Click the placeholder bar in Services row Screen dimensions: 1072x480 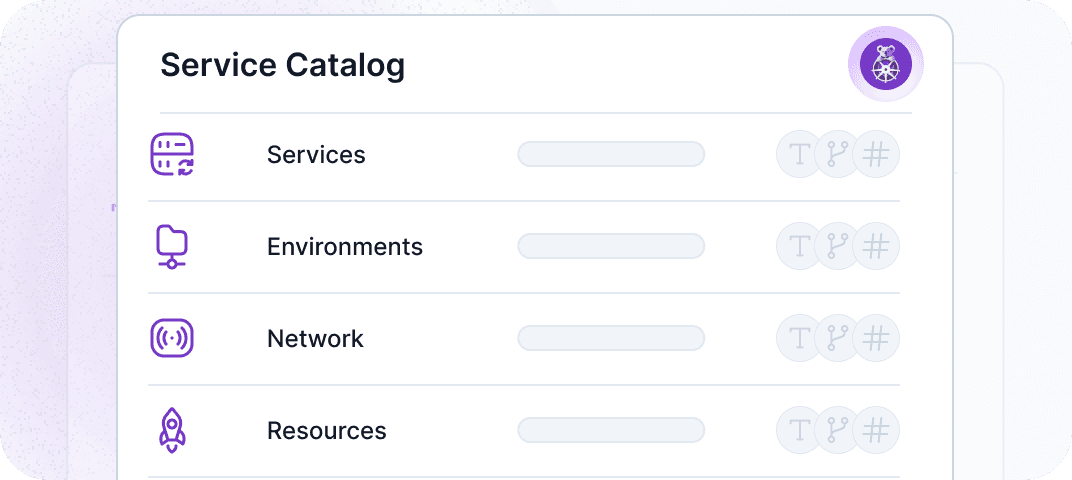(x=611, y=154)
